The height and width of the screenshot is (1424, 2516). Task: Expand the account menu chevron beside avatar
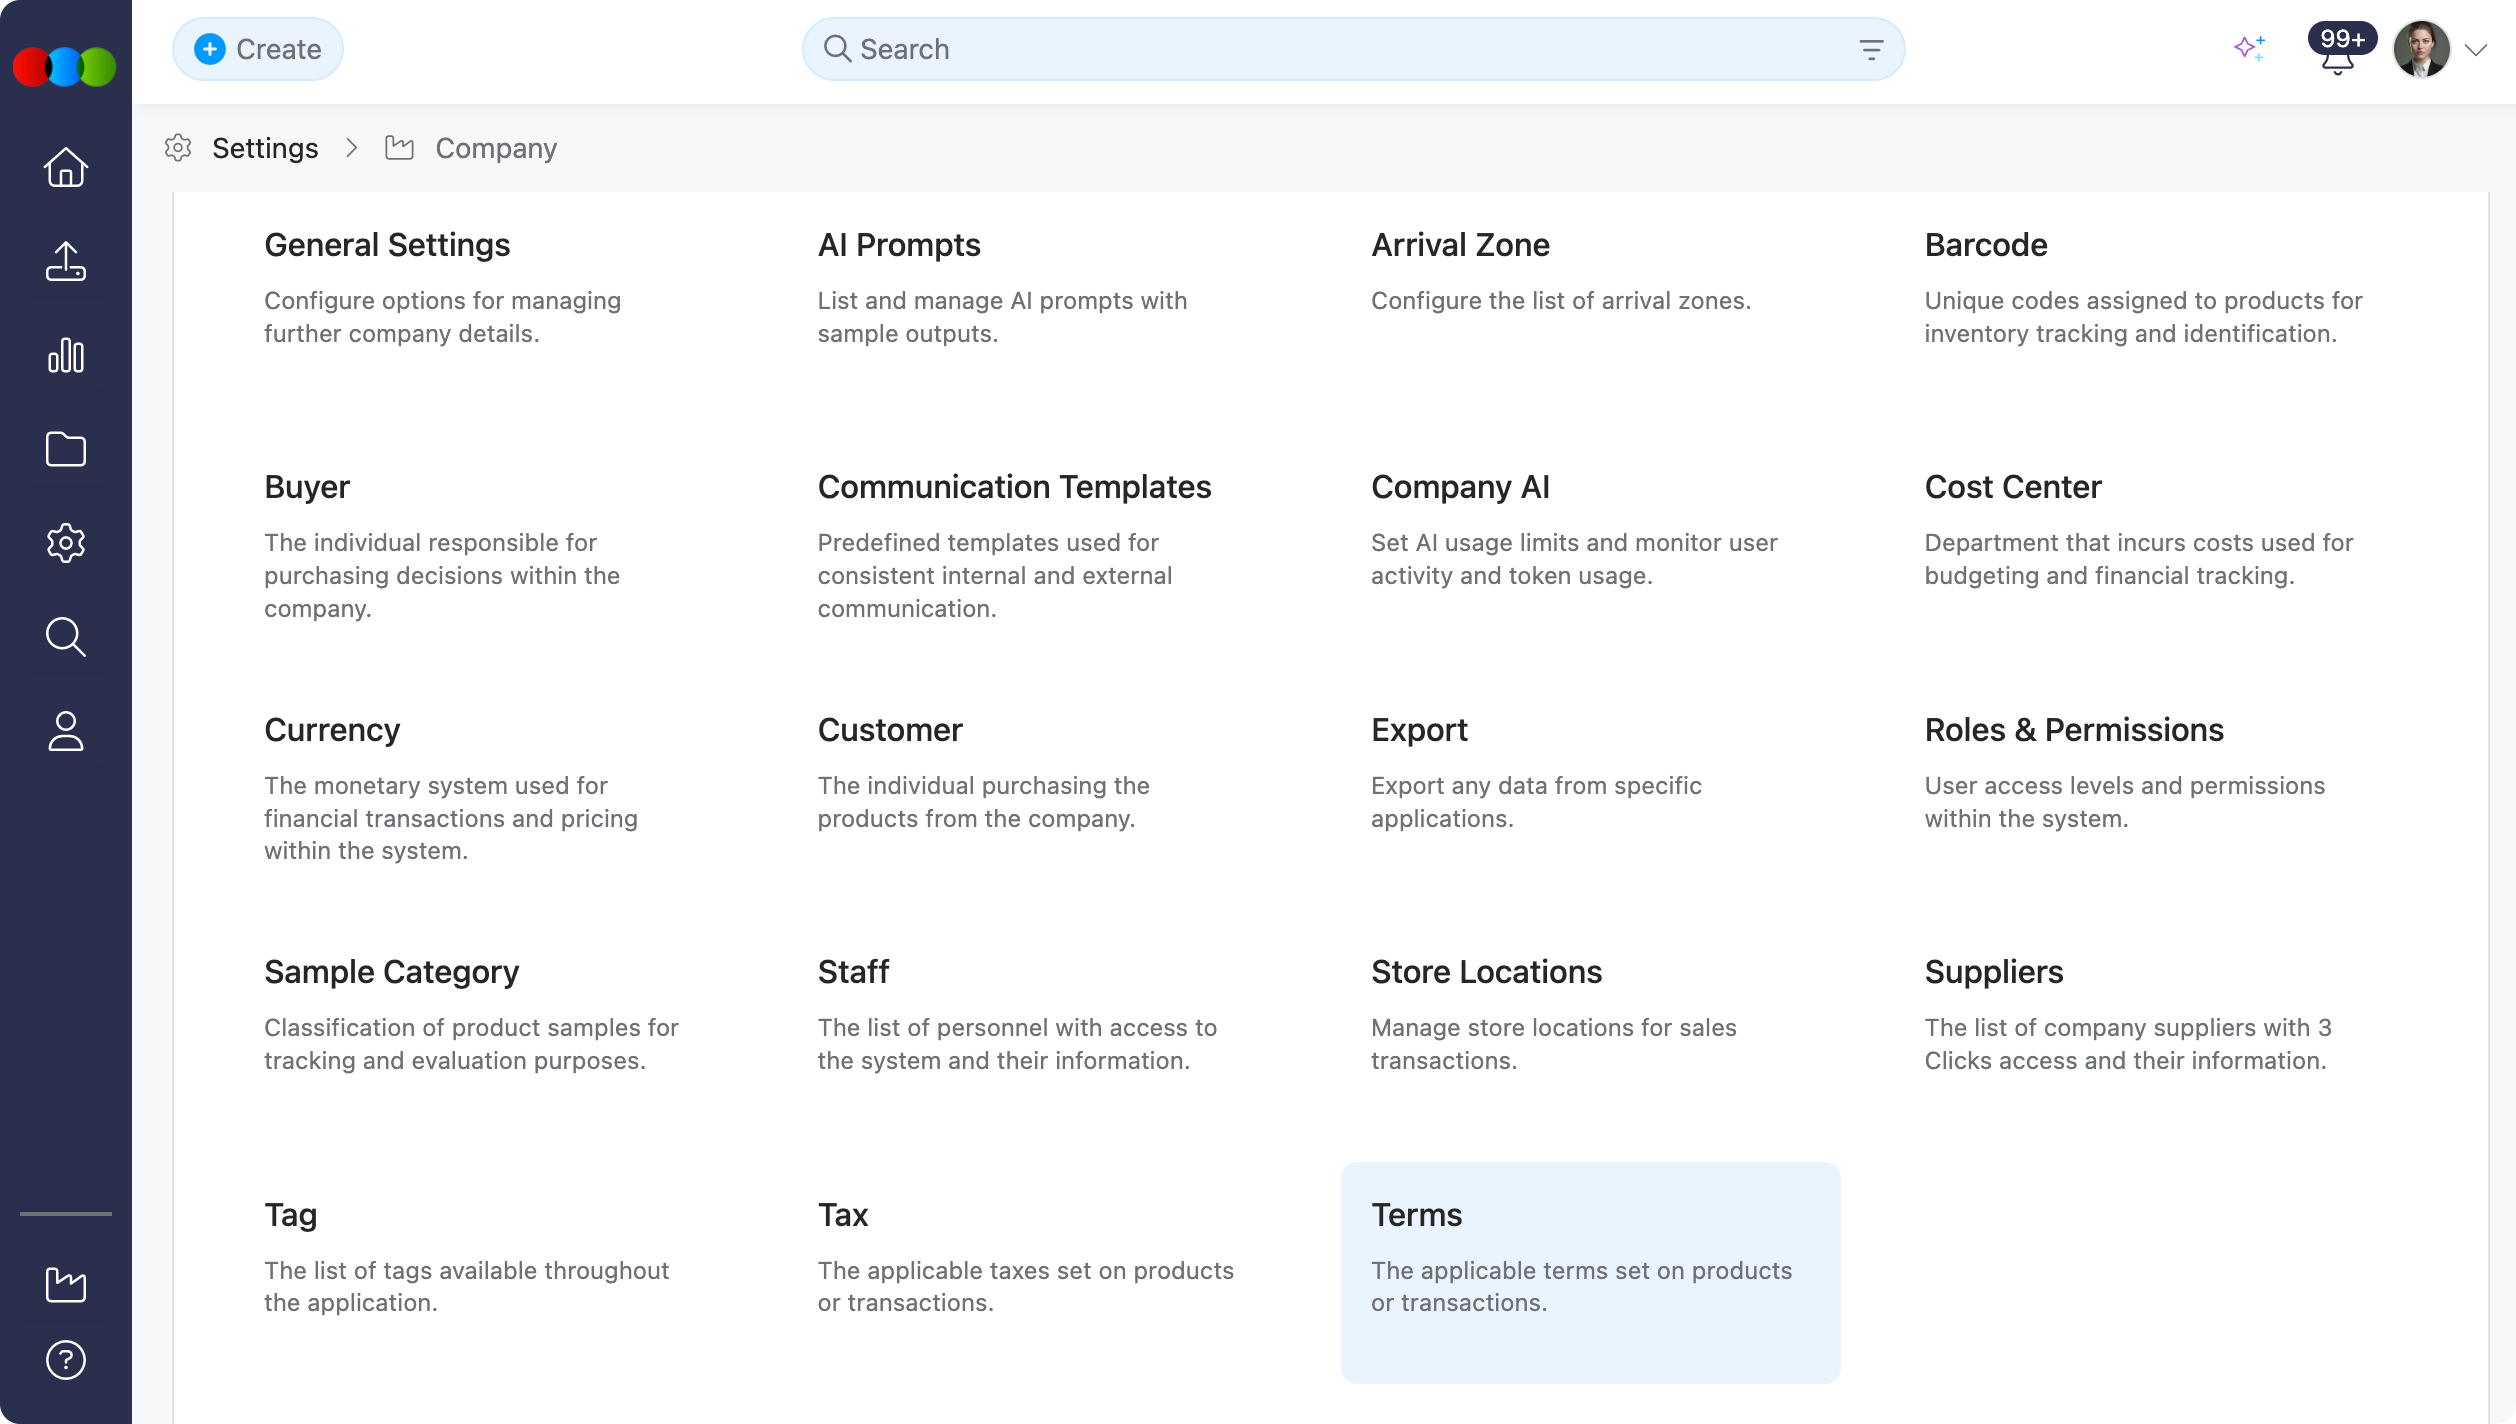click(2475, 48)
